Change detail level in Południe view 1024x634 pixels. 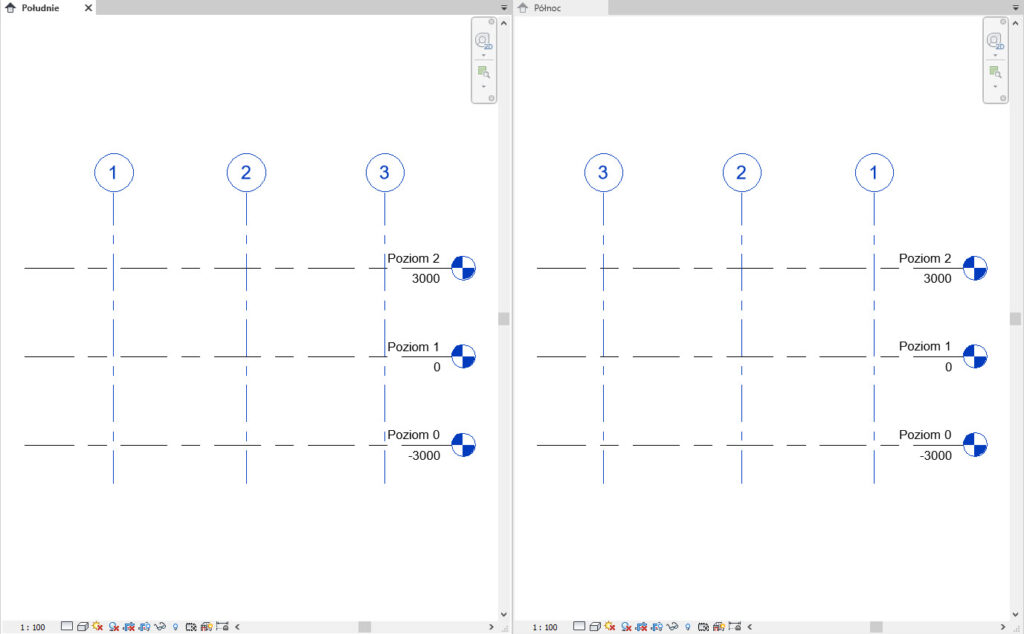pyautogui.click(x=67, y=627)
